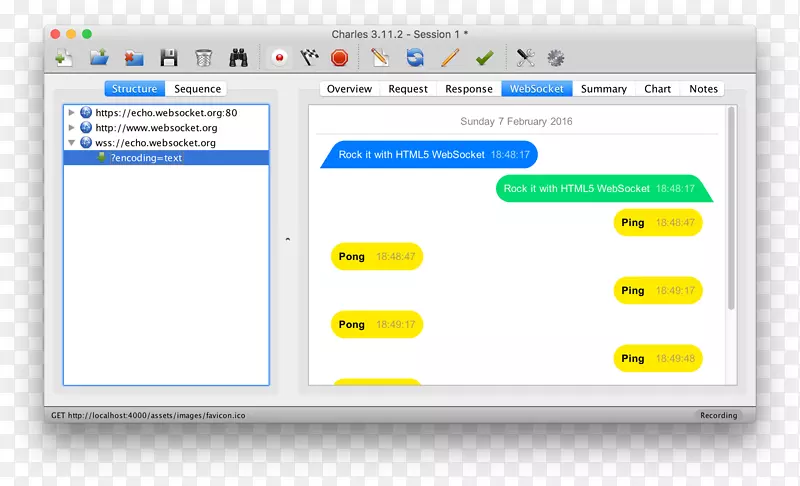Switch to Sequence view

pos(197,89)
